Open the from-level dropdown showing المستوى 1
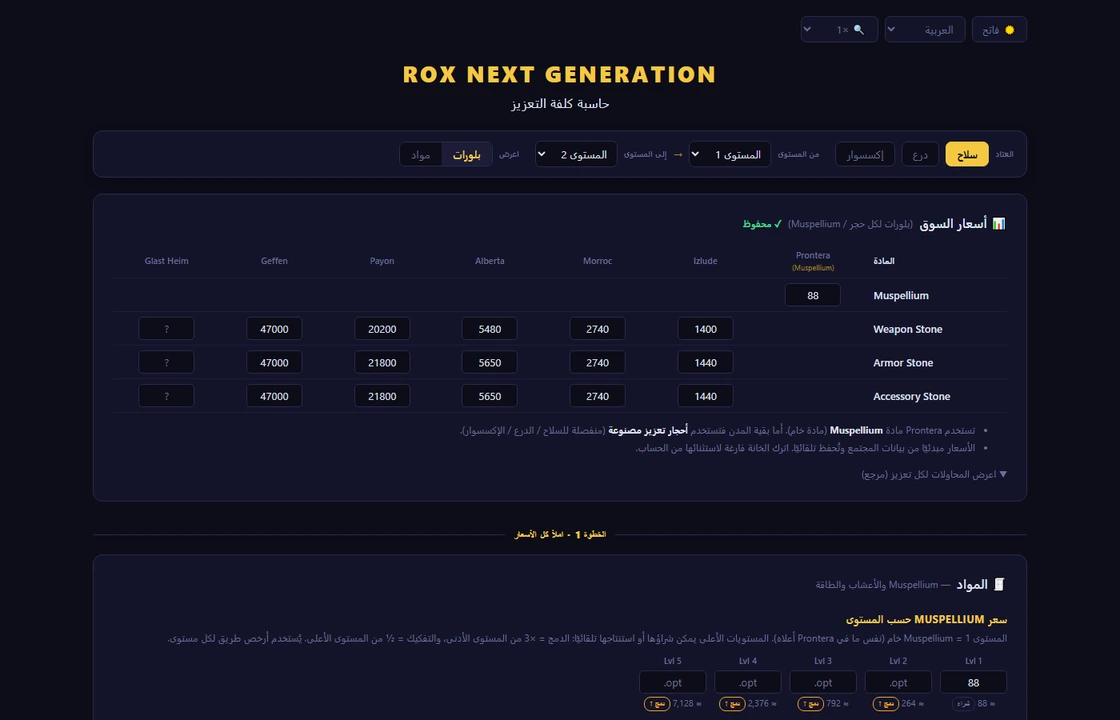This screenshot has width=1120, height=720. (x=729, y=154)
